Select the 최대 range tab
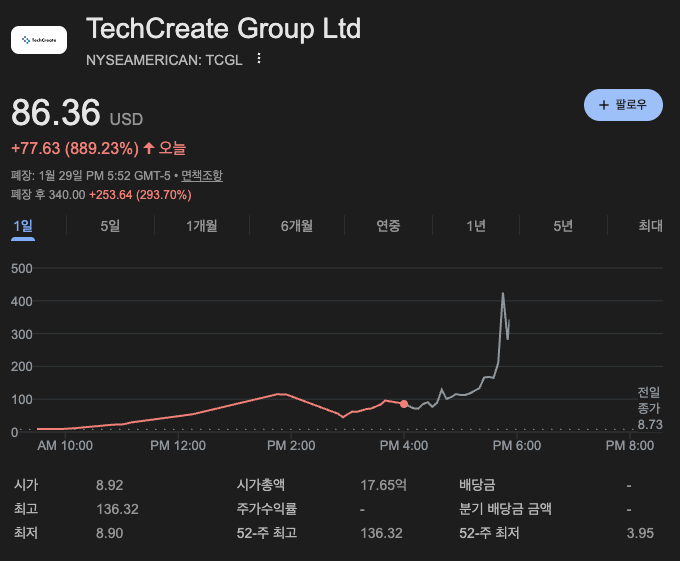This screenshot has height=561, width=680. tap(650, 226)
